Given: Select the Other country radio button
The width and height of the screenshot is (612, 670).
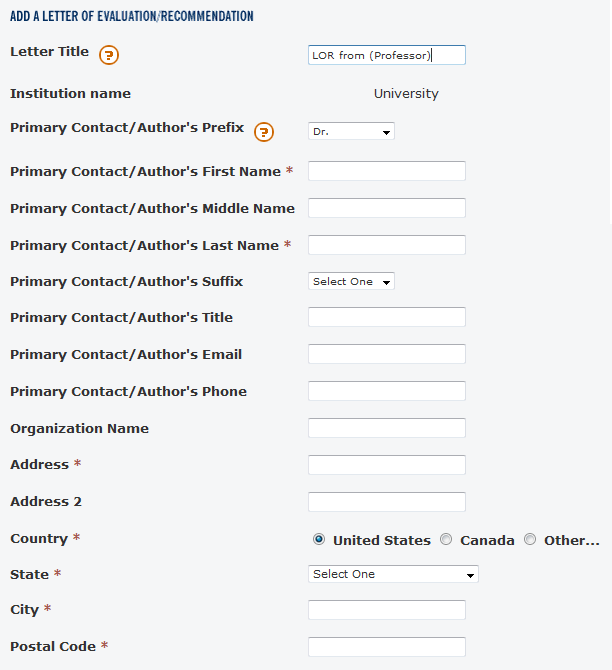Looking at the screenshot, I should tap(530, 539).
